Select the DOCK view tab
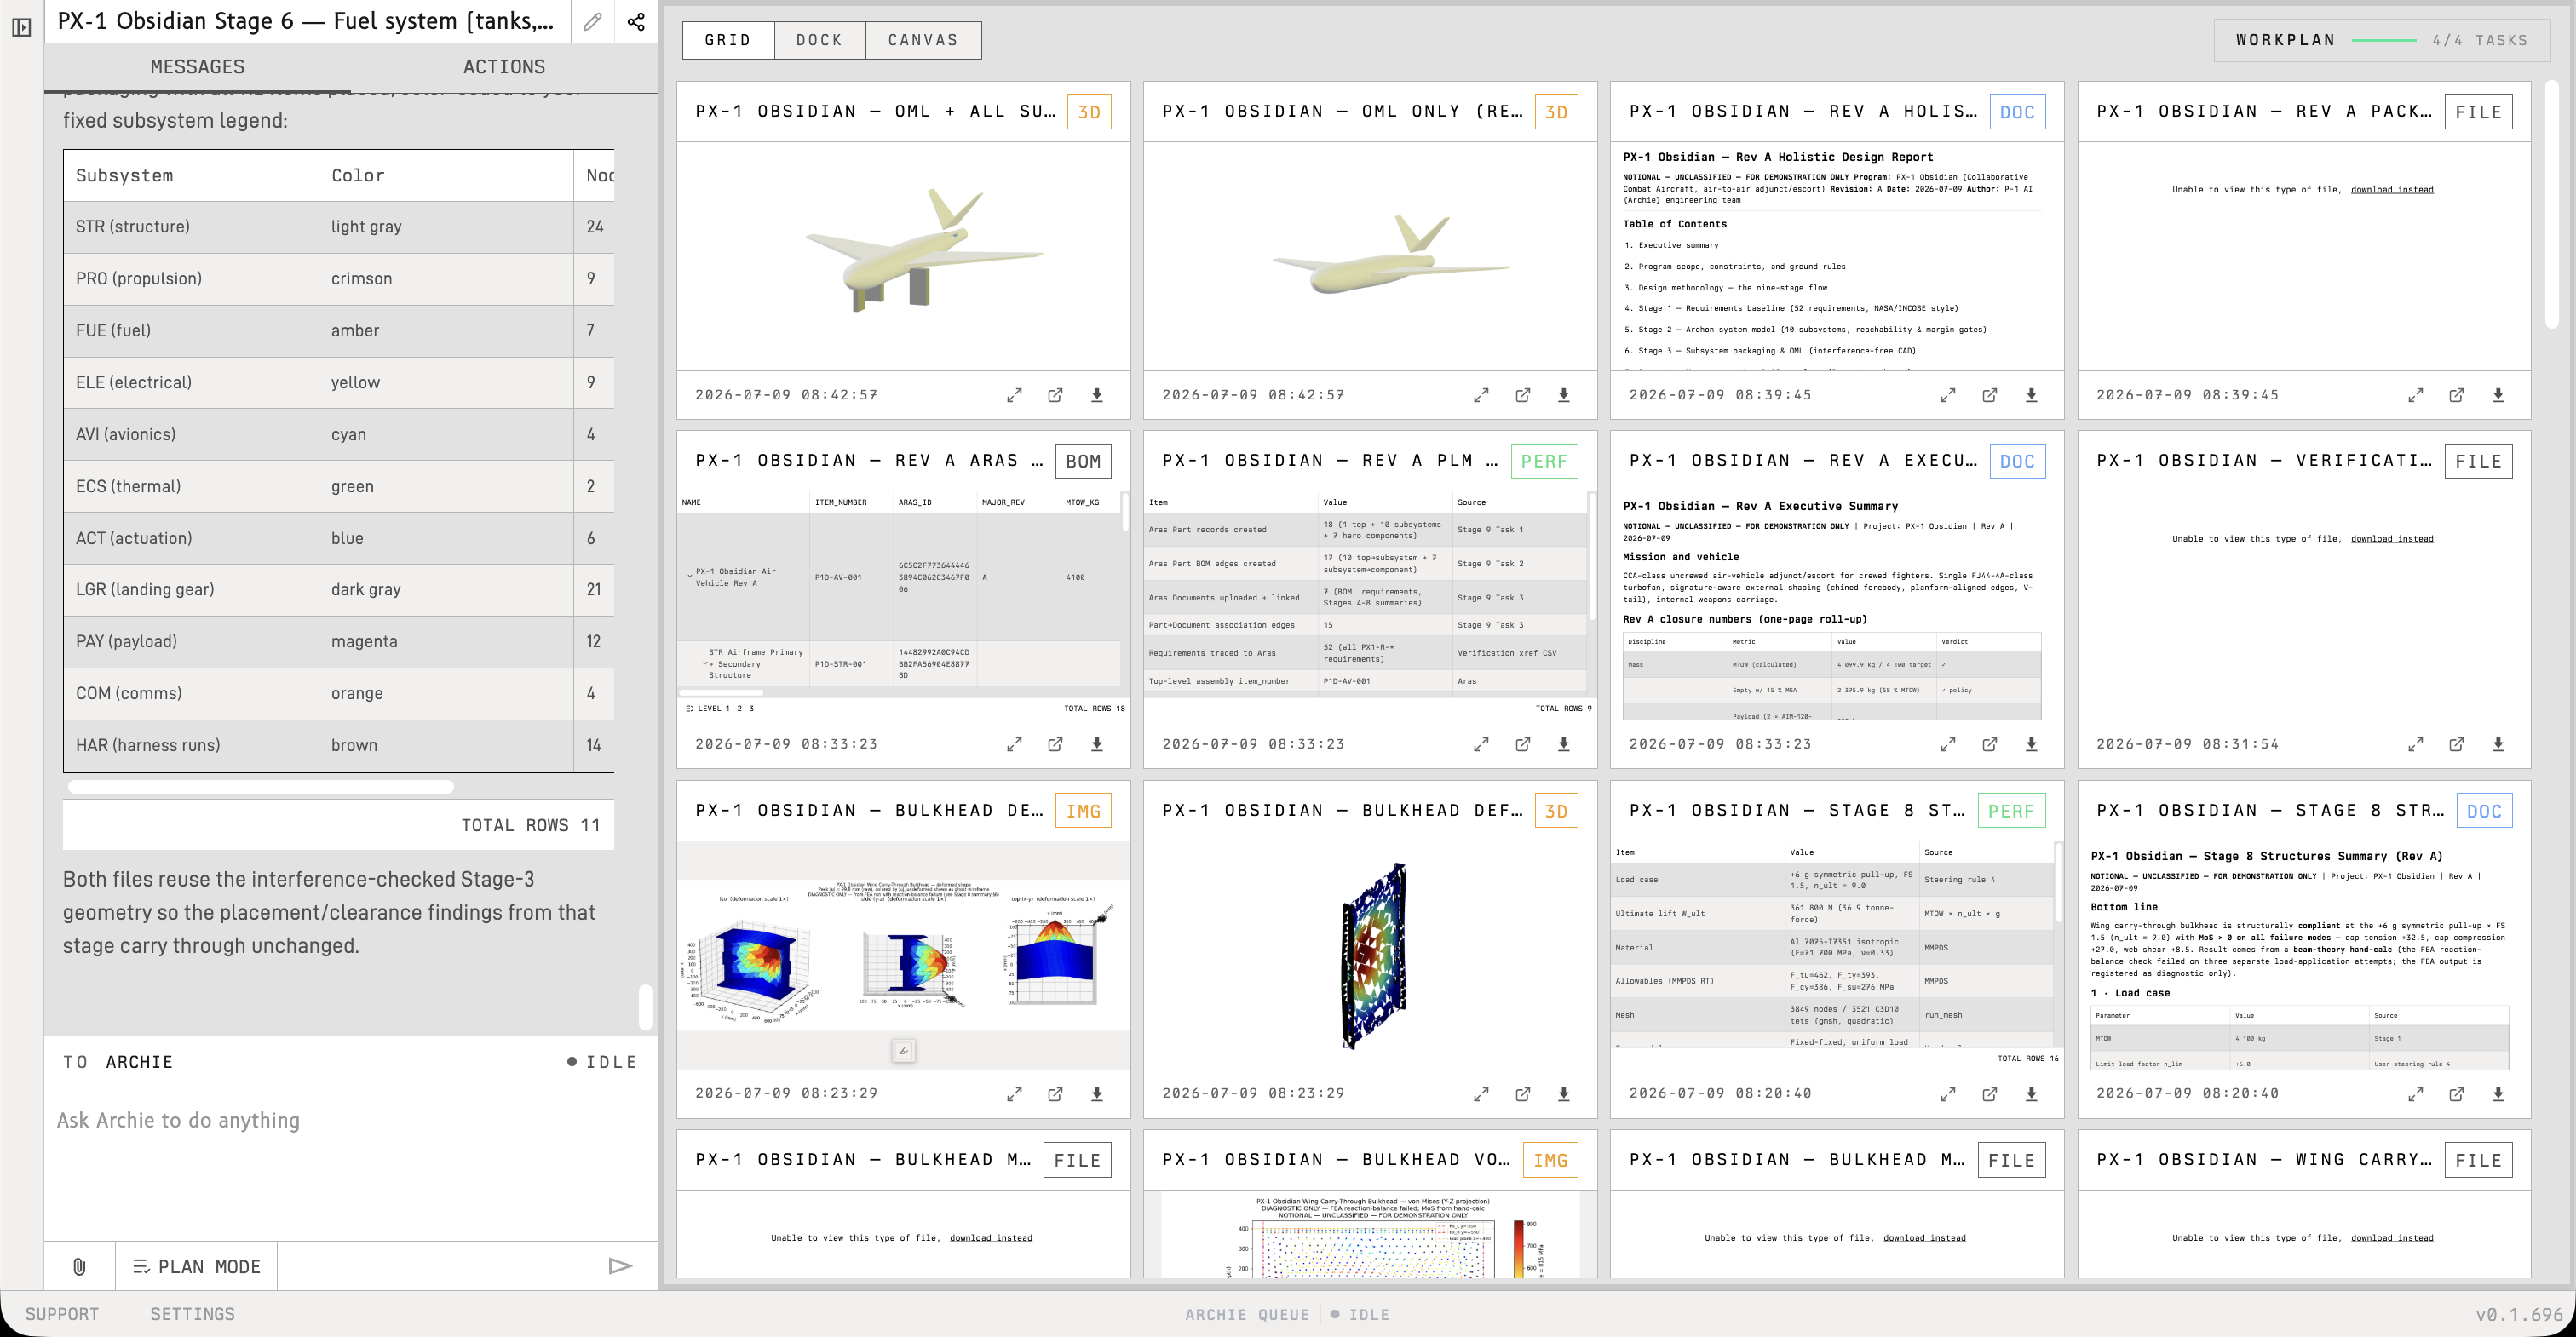This screenshot has width=2576, height=1337. point(819,40)
